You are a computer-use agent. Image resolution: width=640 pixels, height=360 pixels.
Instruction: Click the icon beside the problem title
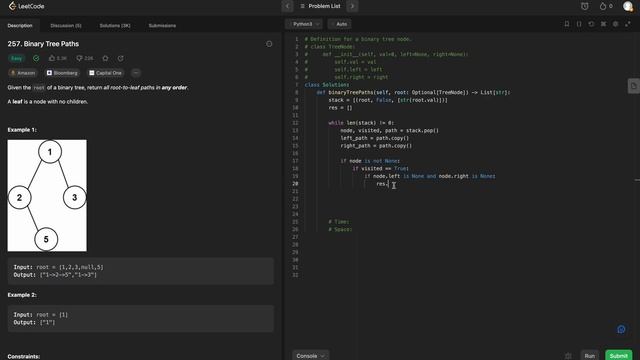pyautogui.click(x=269, y=44)
